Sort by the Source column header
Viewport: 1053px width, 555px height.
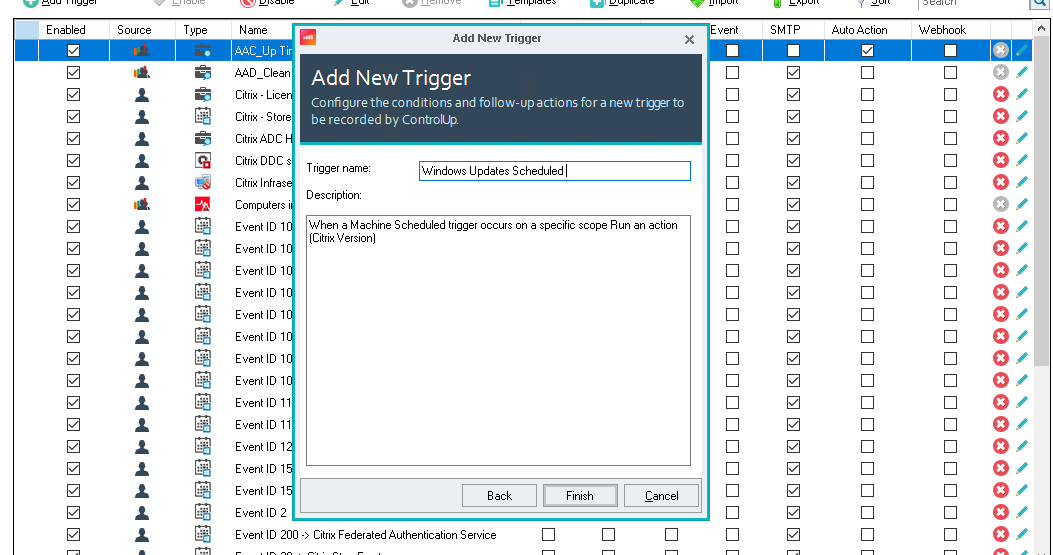pos(134,30)
